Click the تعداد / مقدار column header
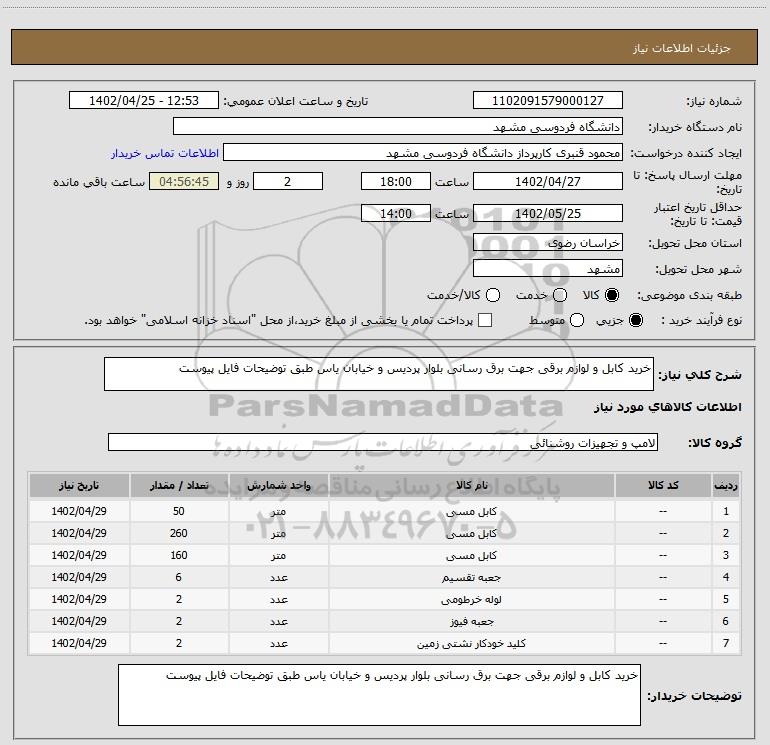 179,485
